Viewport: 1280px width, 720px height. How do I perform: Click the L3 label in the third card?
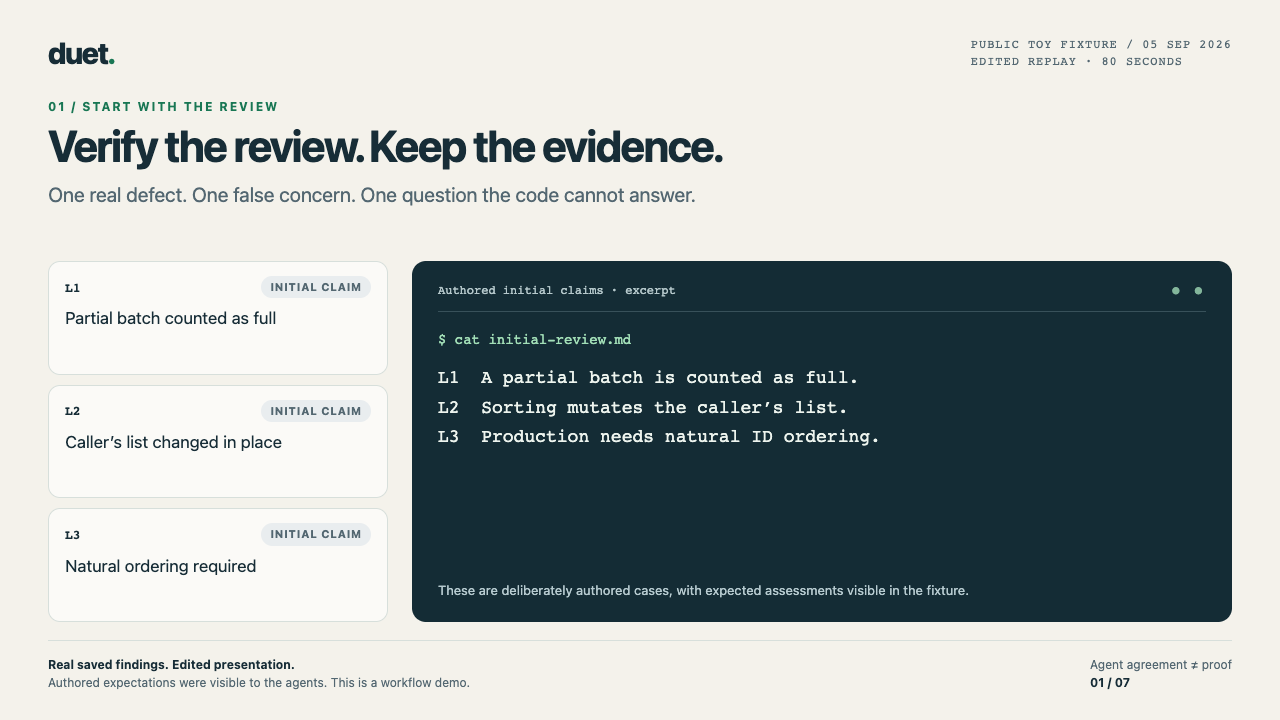[x=72, y=535]
